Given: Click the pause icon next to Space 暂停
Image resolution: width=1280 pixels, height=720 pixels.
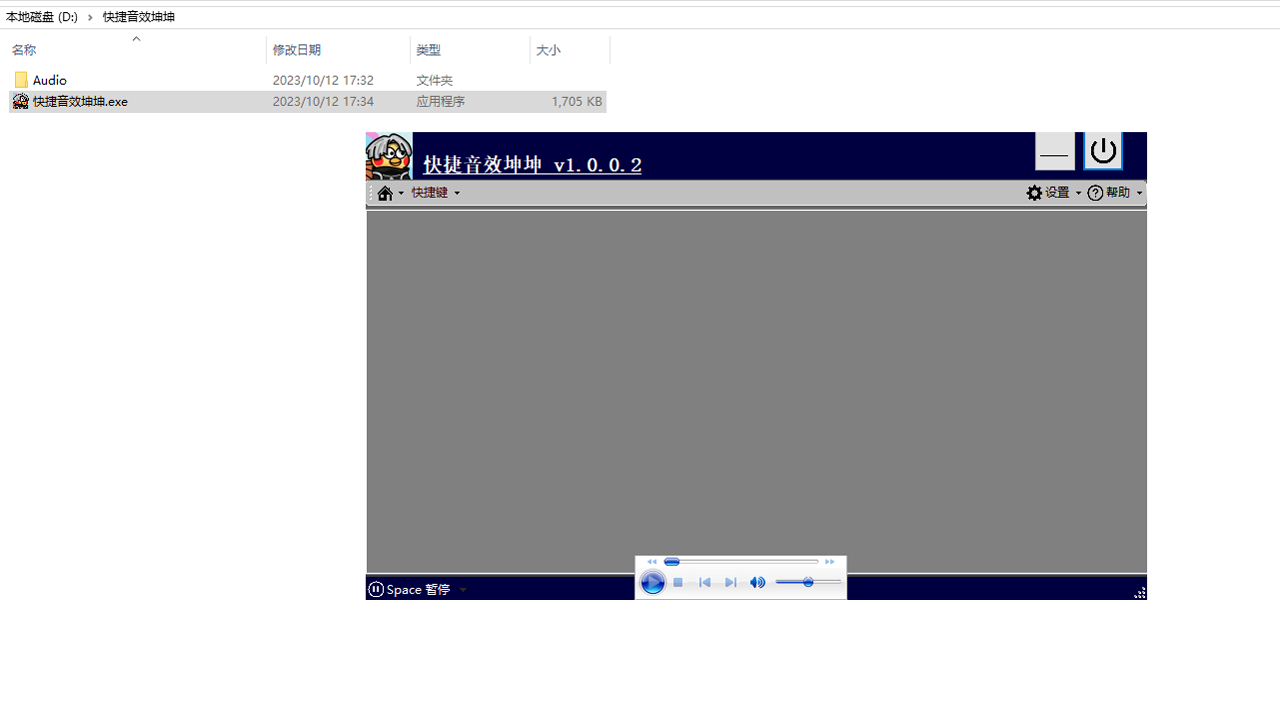Looking at the screenshot, I should click(x=375, y=589).
